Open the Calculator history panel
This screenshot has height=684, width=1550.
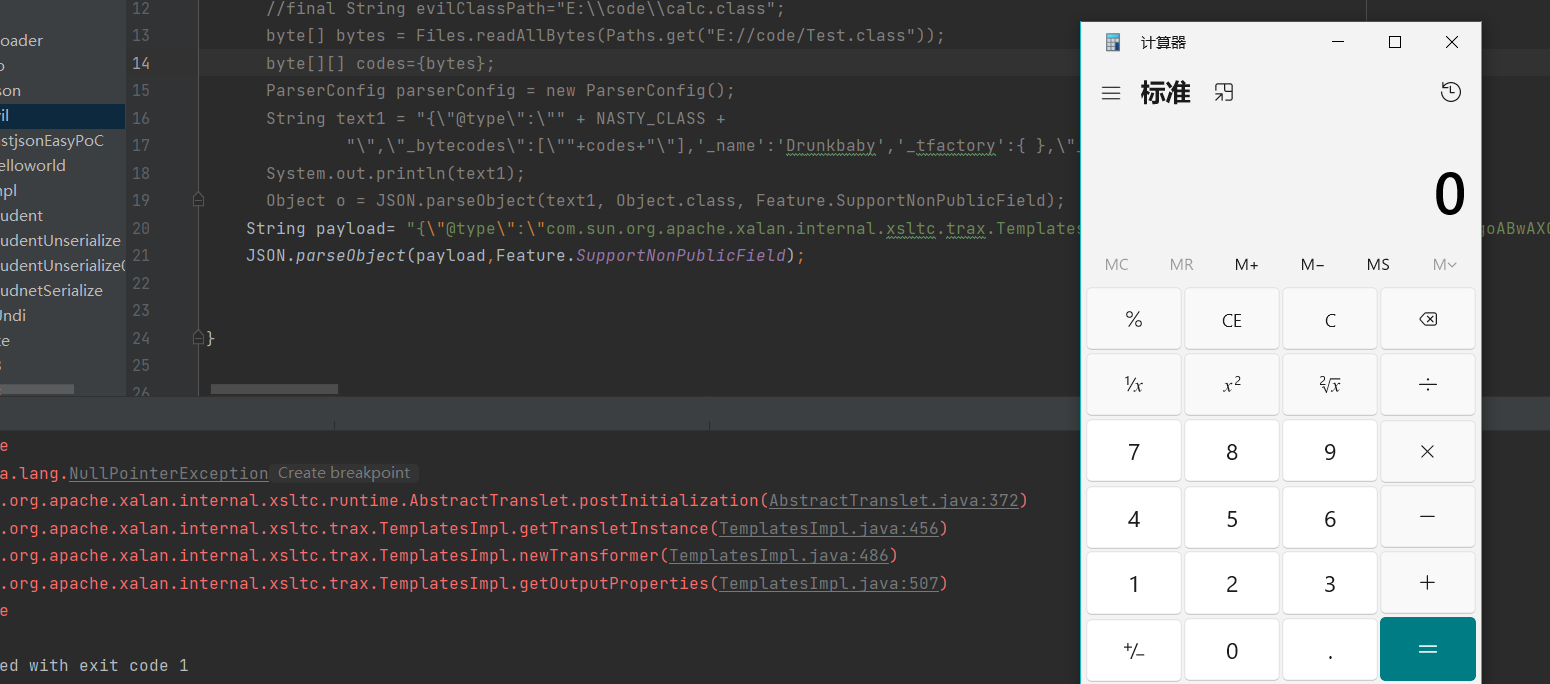coord(1451,92)
